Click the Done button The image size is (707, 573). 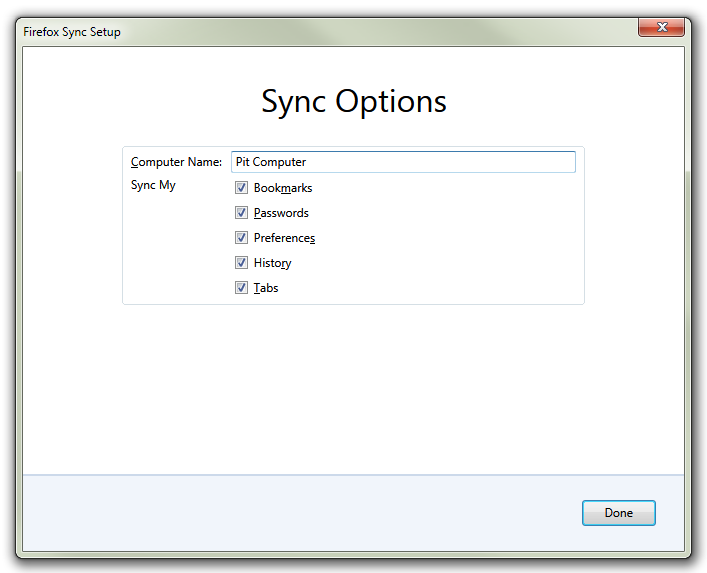pyautogui.click(x=619, y=513)
